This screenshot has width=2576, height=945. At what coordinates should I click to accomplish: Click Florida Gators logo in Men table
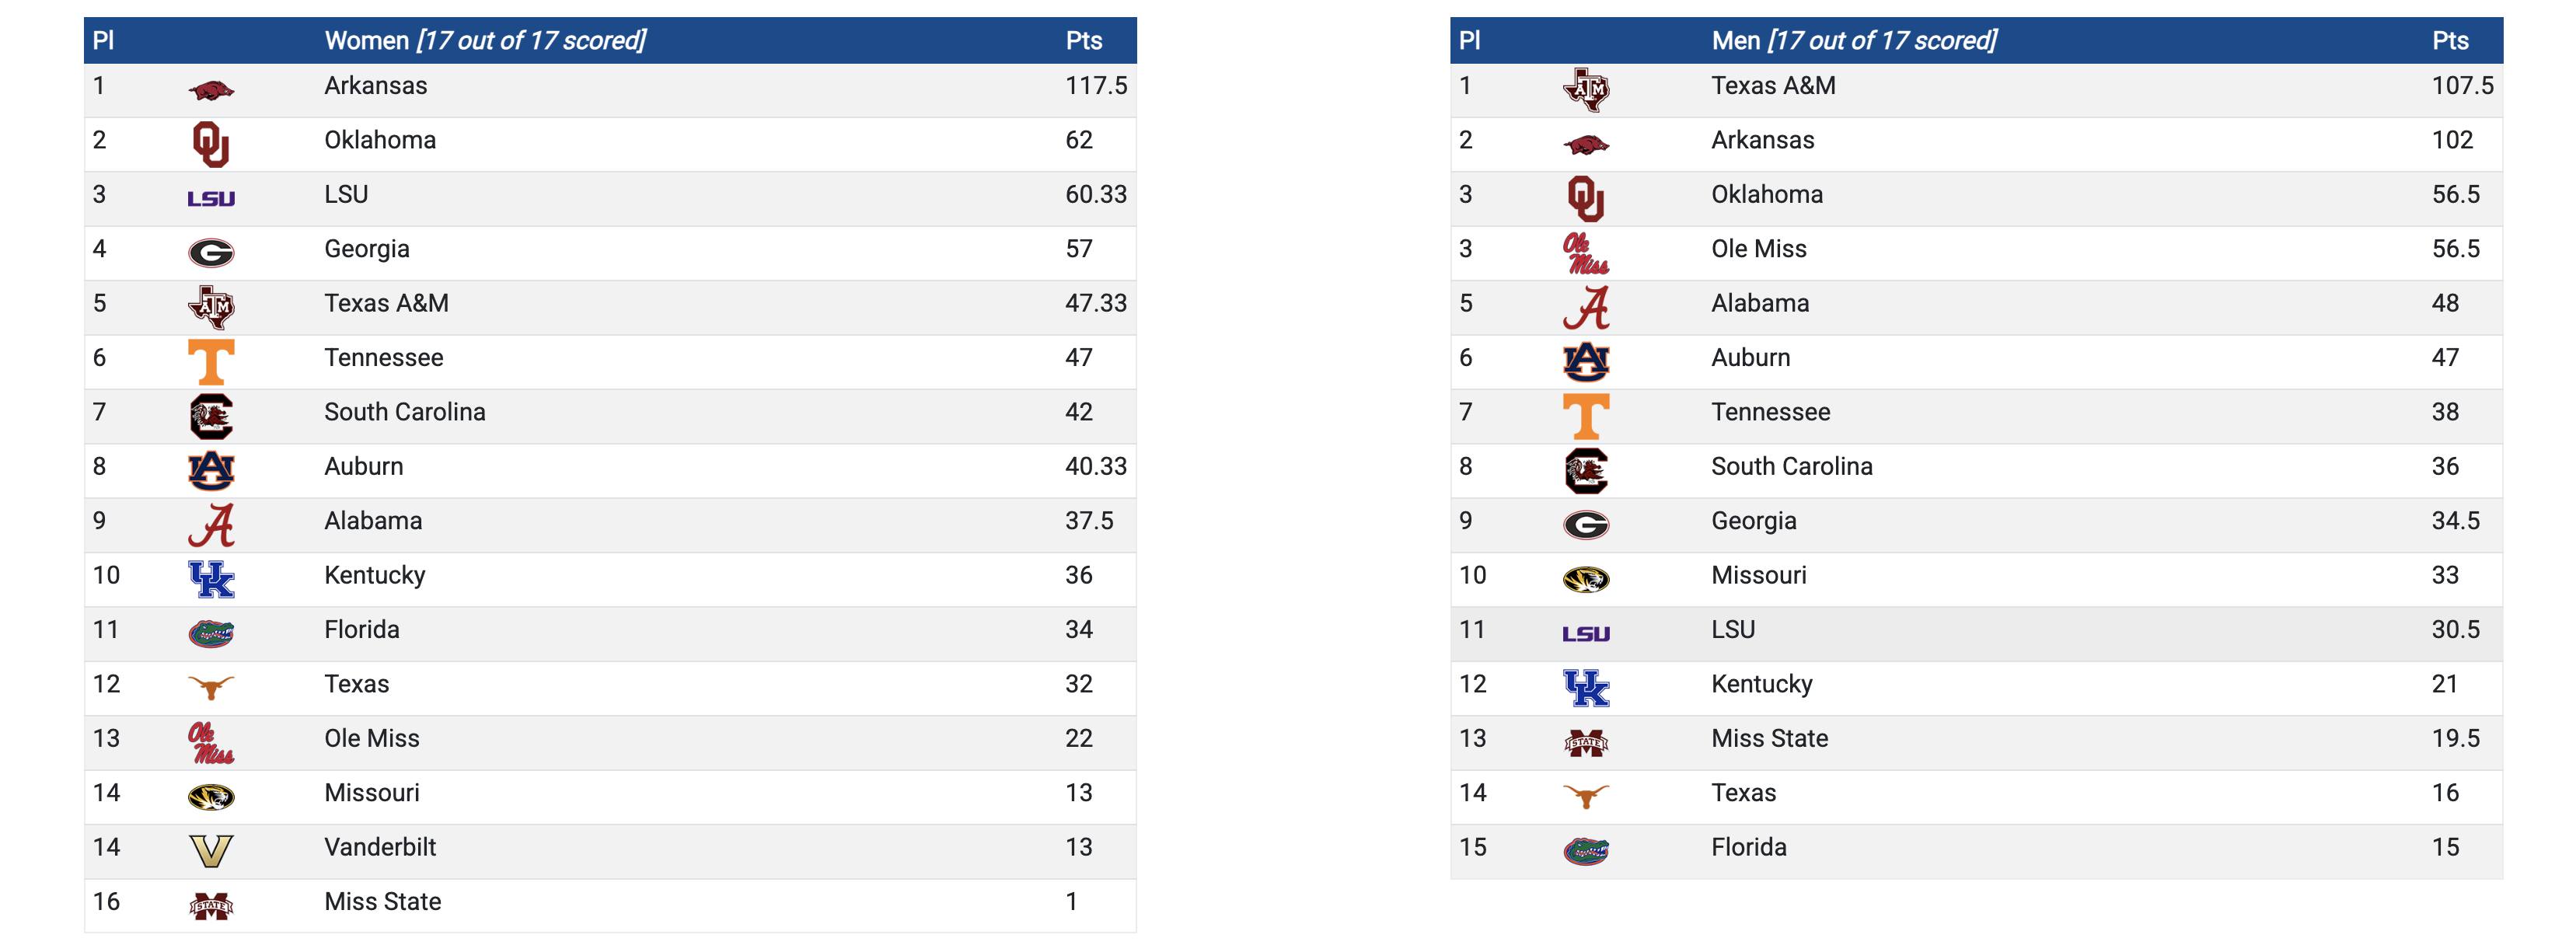coord(1585,851)
